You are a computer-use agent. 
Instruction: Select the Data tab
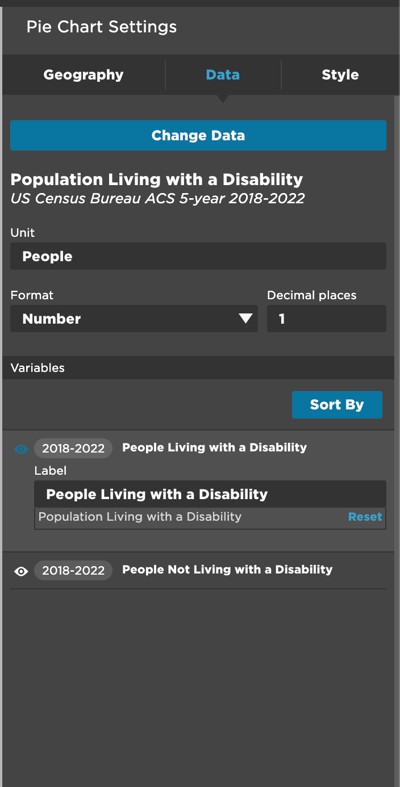[222, 75]
